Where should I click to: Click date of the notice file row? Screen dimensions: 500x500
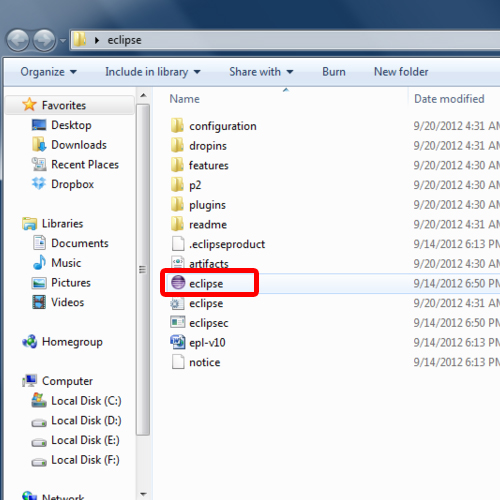pyautogui.click(x=457, y=362)
